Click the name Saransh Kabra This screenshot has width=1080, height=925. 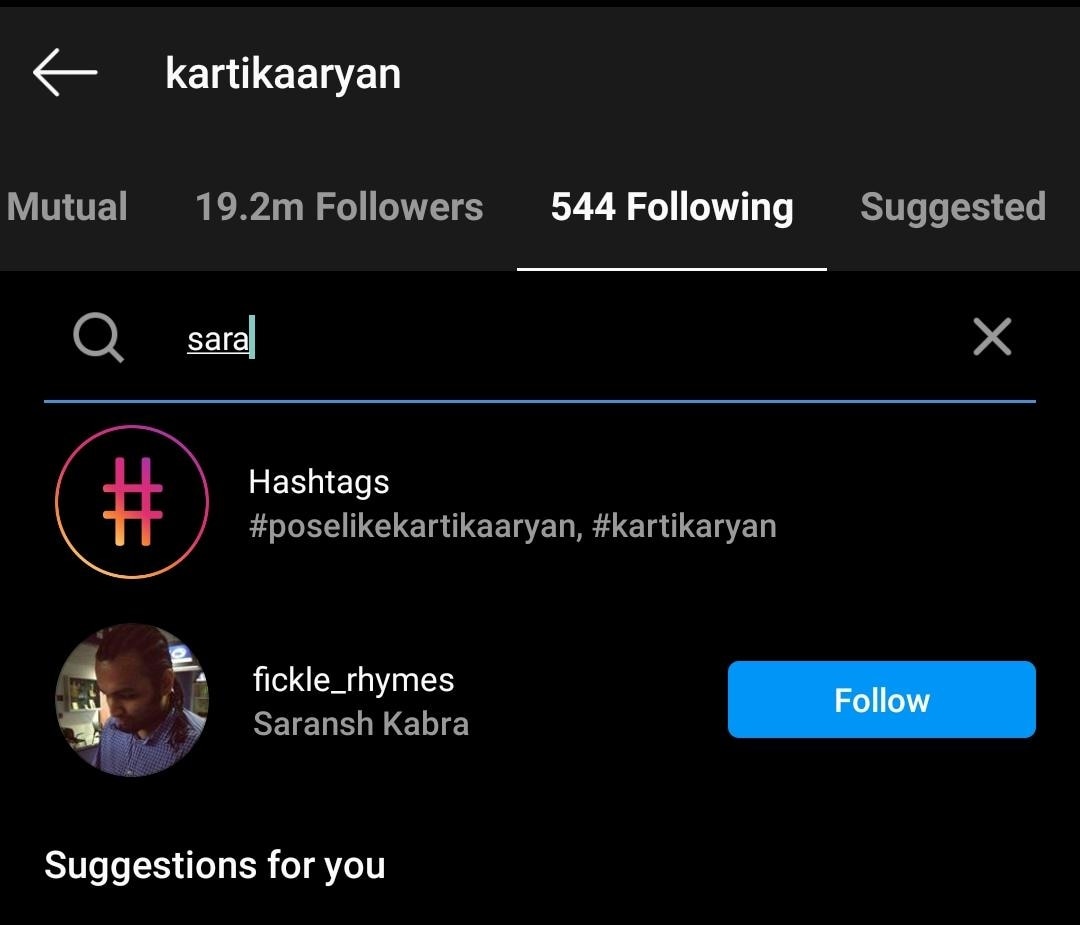(361, 723)
